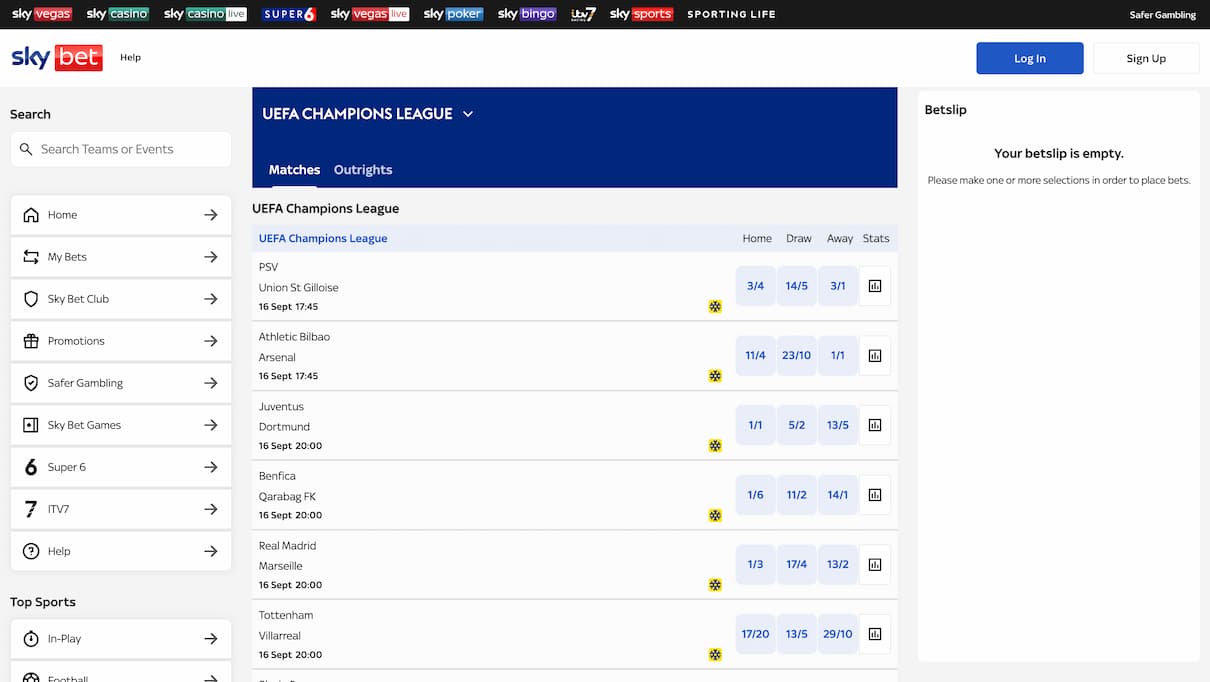The height and width of the screenshot is (682, 1210).
Task: Select Union St Gilloise away odds 3/1
Action: [838, 286]
